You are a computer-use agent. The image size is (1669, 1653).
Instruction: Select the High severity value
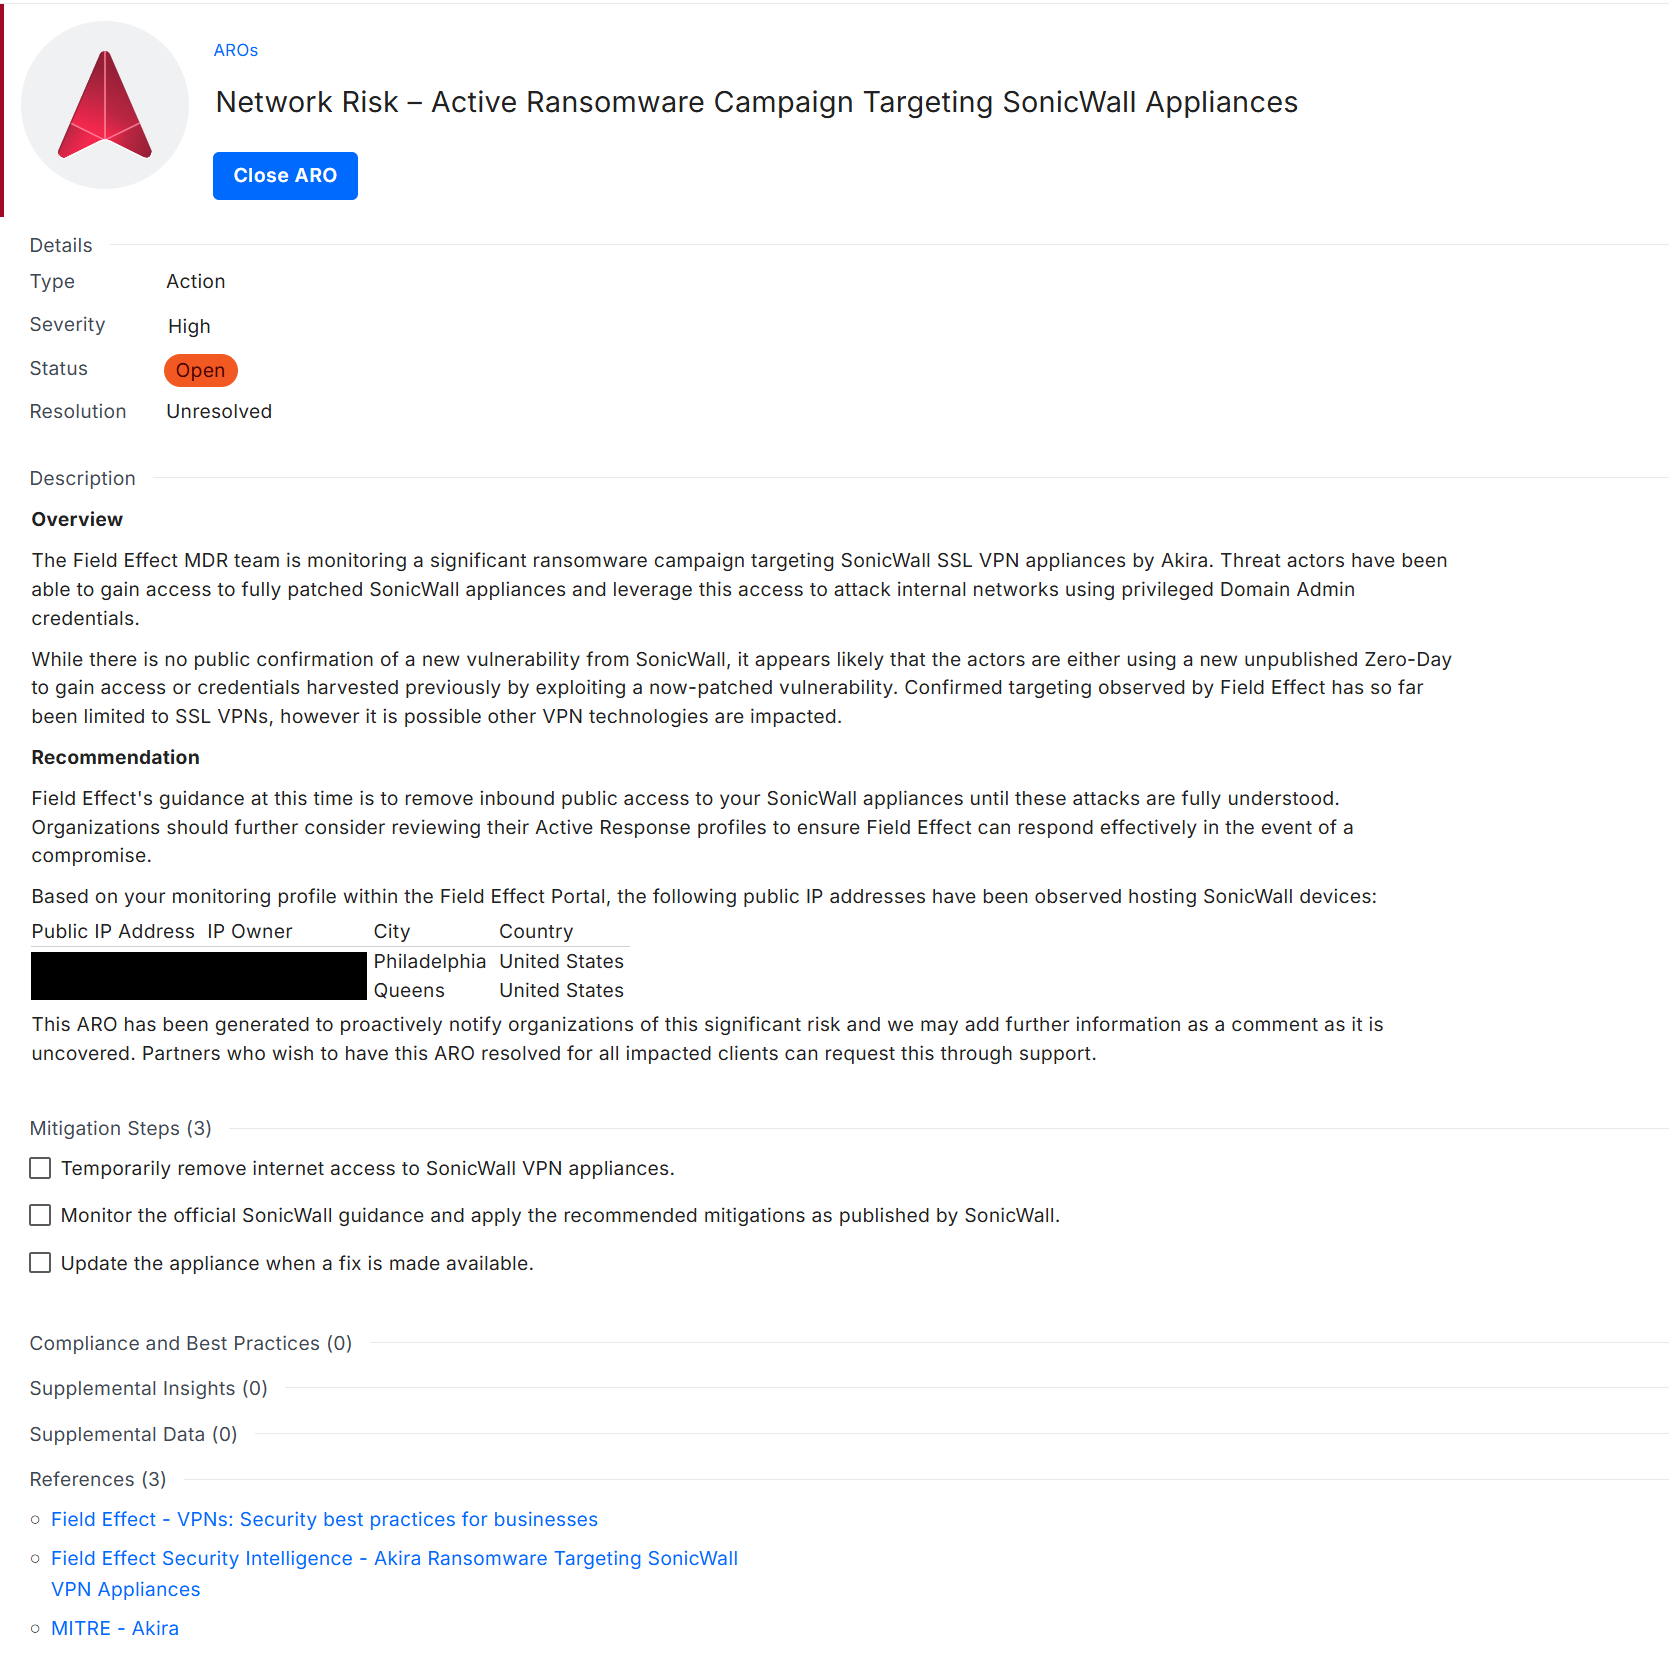pos(189,326)
